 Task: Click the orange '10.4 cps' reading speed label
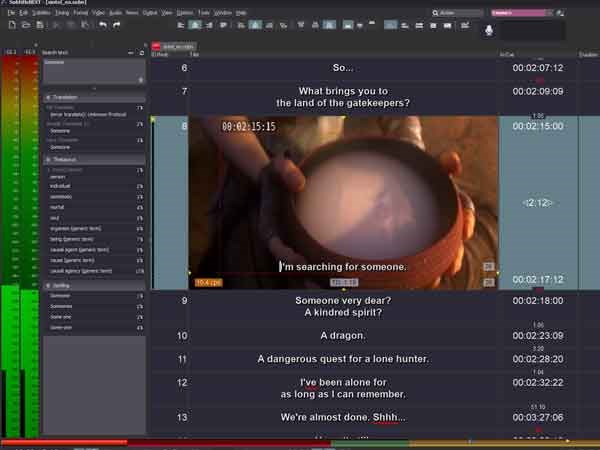209,283
